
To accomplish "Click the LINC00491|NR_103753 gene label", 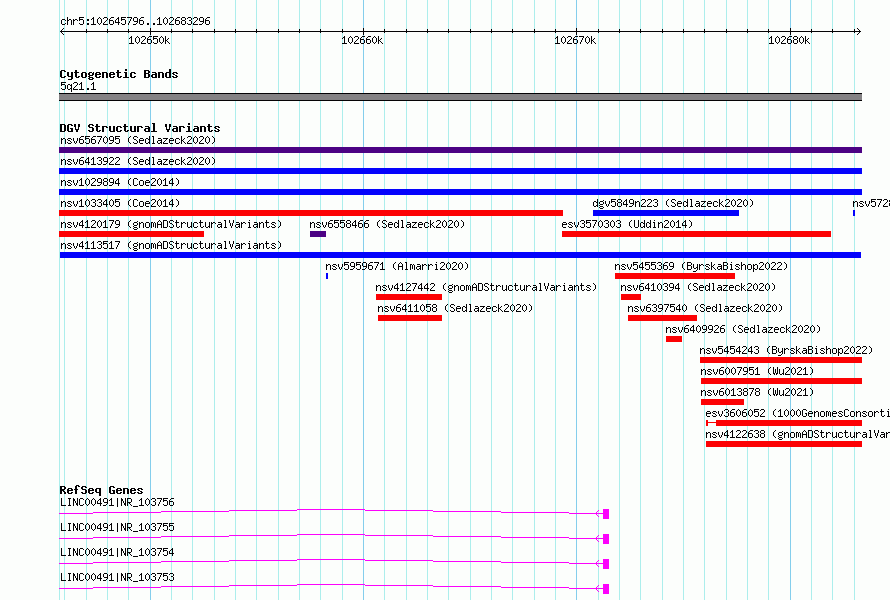I will click(x=117, y=577).
